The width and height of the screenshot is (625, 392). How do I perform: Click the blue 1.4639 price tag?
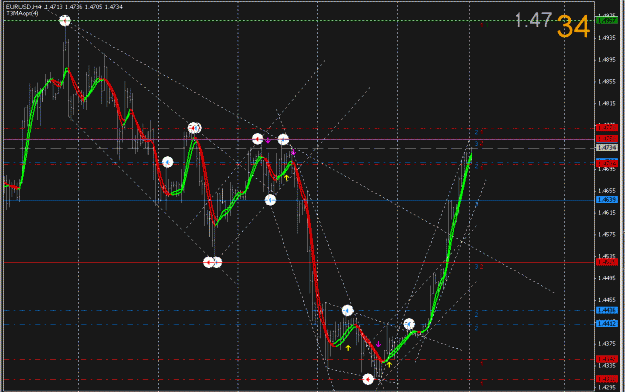[x=606, y=199]
